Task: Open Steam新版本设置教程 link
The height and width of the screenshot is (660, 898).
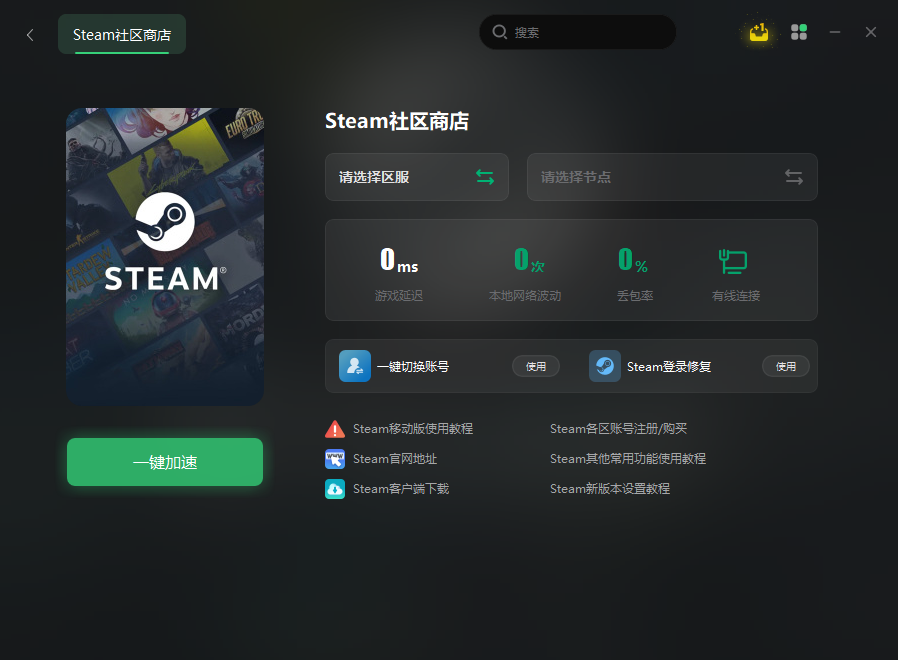Action: pos(610,489)
